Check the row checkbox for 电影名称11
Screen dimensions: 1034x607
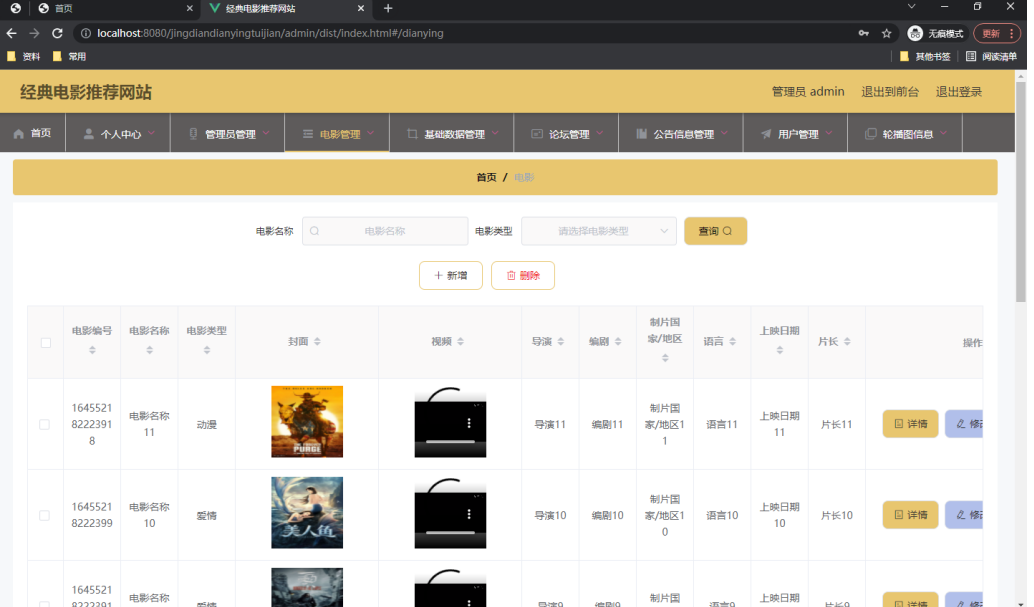[44, 424]
